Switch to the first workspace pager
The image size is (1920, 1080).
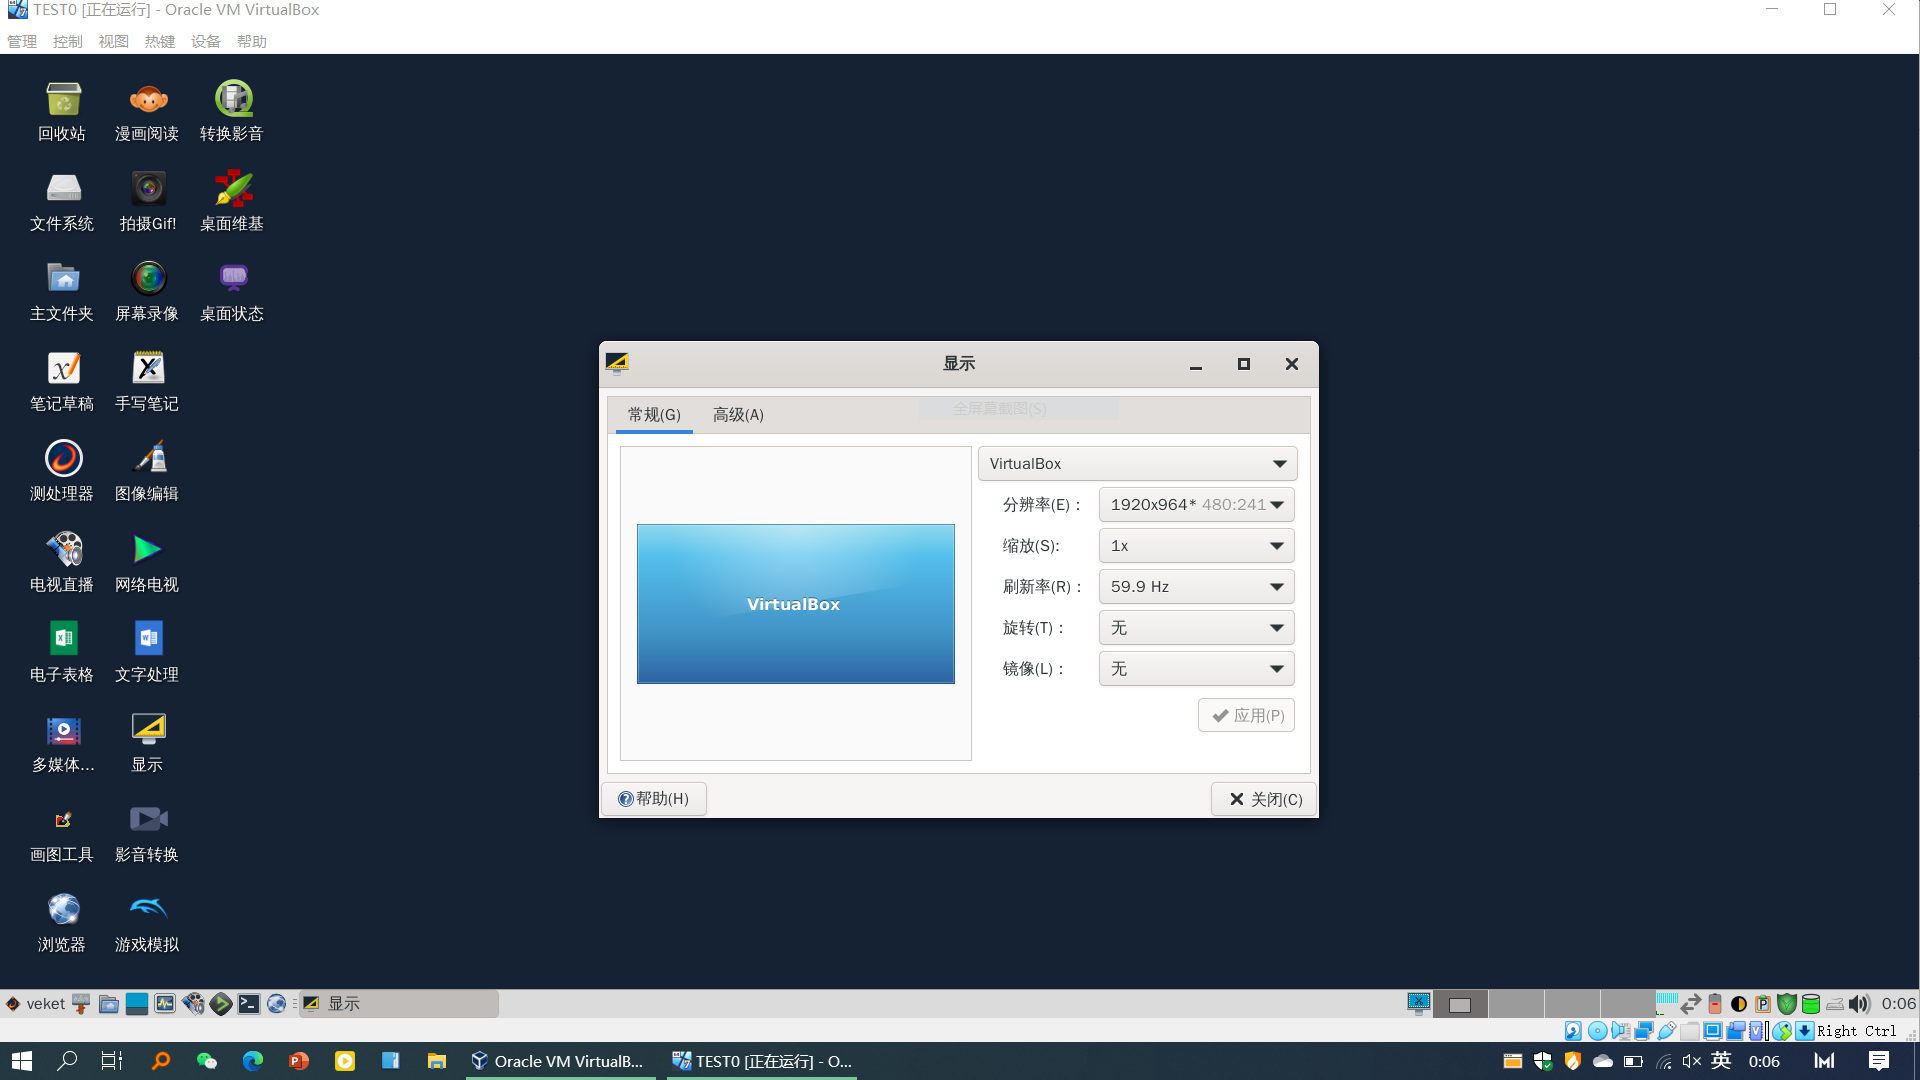pos(1460,1004)
